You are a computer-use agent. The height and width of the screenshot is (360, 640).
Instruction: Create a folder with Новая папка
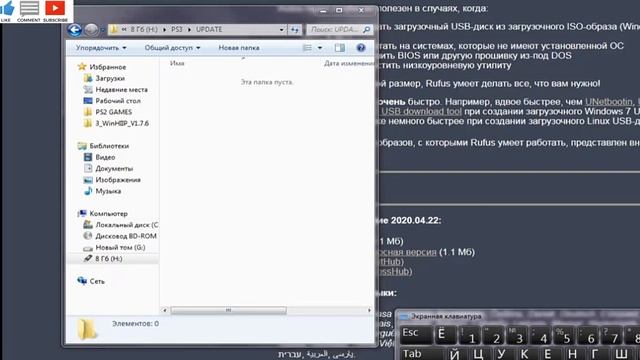point(239,48)
